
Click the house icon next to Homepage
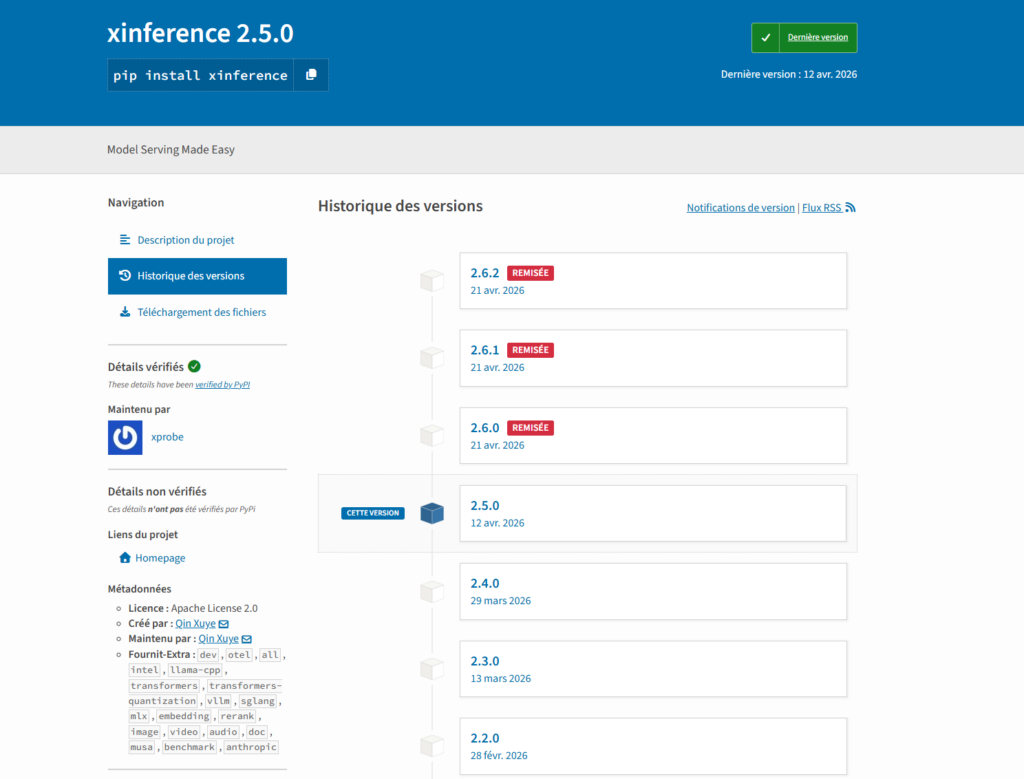pos(125,558)
